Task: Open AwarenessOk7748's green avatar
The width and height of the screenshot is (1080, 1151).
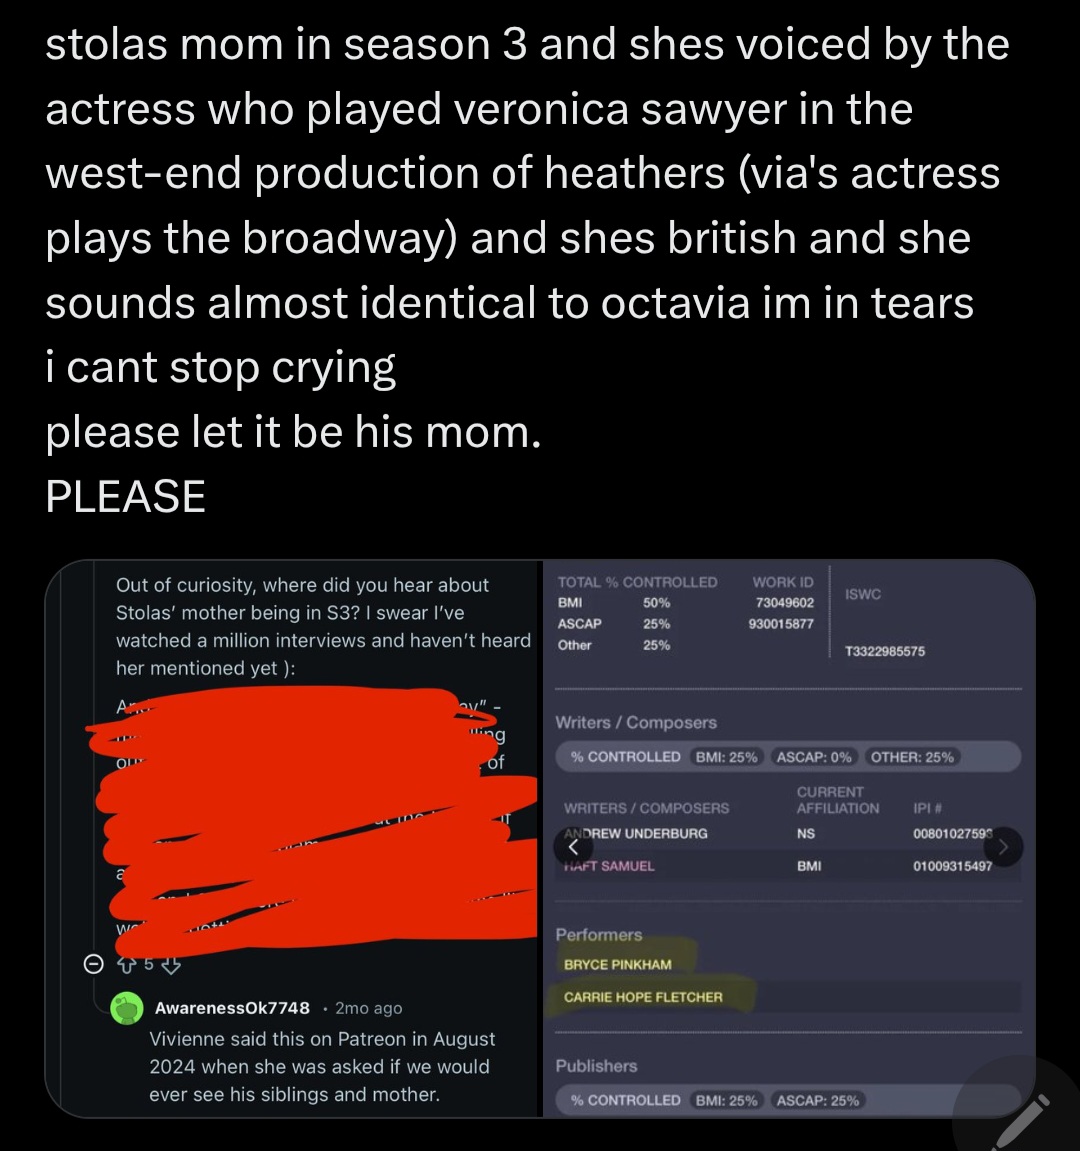Action: coord(127,1008)
